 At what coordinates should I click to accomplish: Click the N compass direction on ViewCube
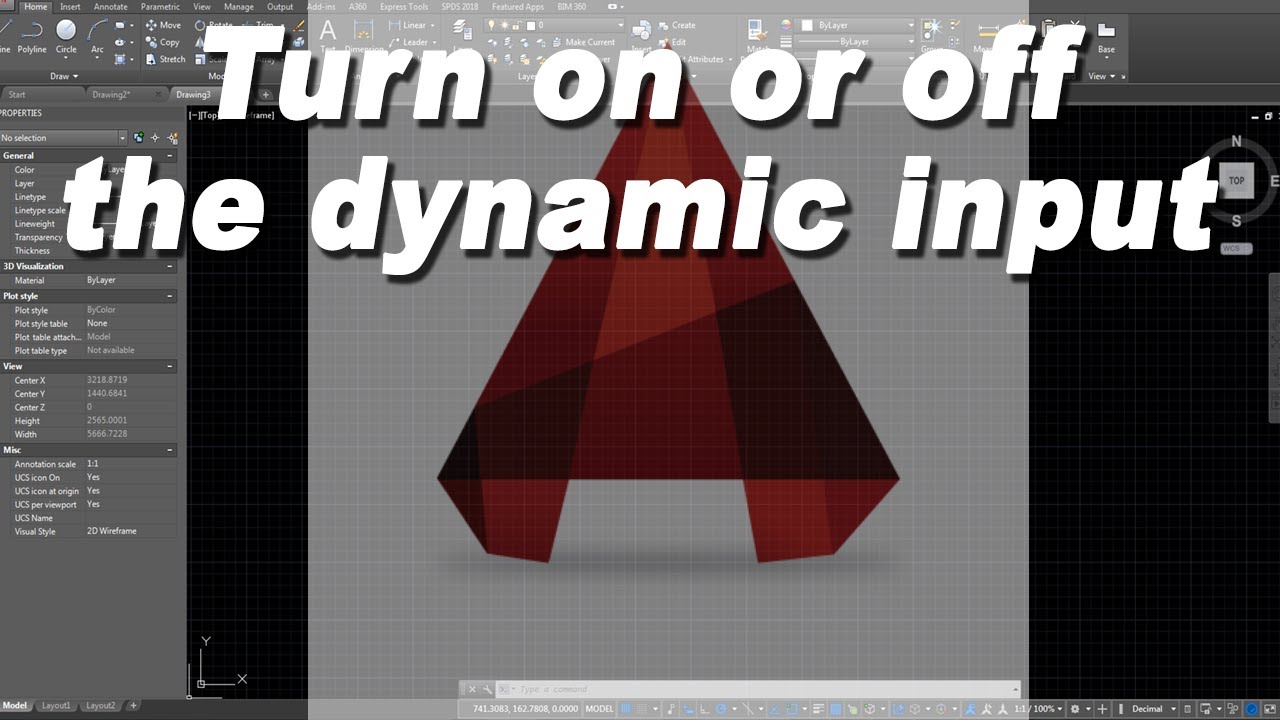pos(1236,141)
